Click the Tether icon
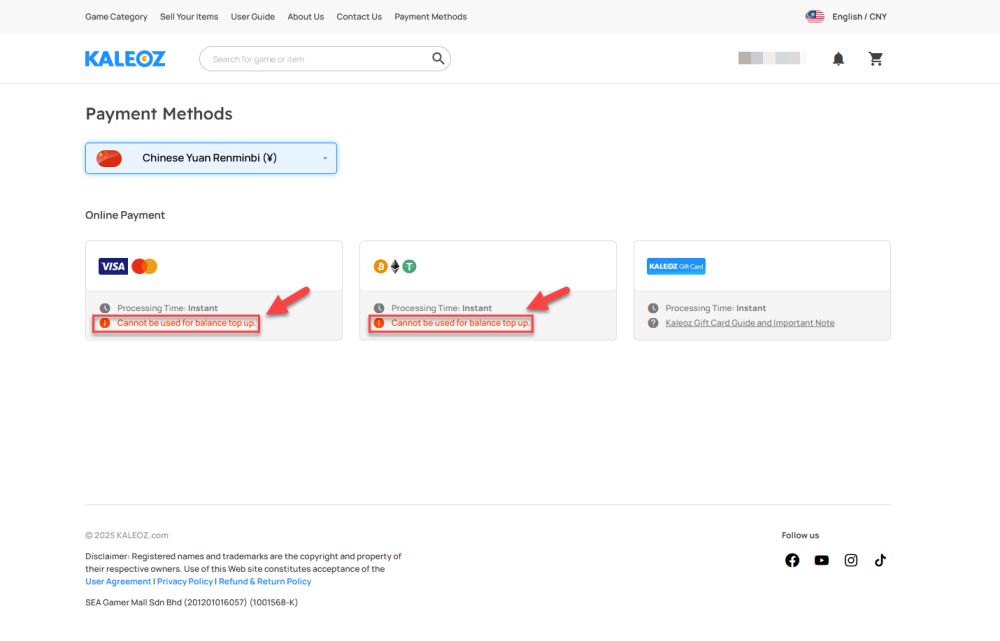Viewport: 1000px width, 641px height. click(x=409, y=267)
